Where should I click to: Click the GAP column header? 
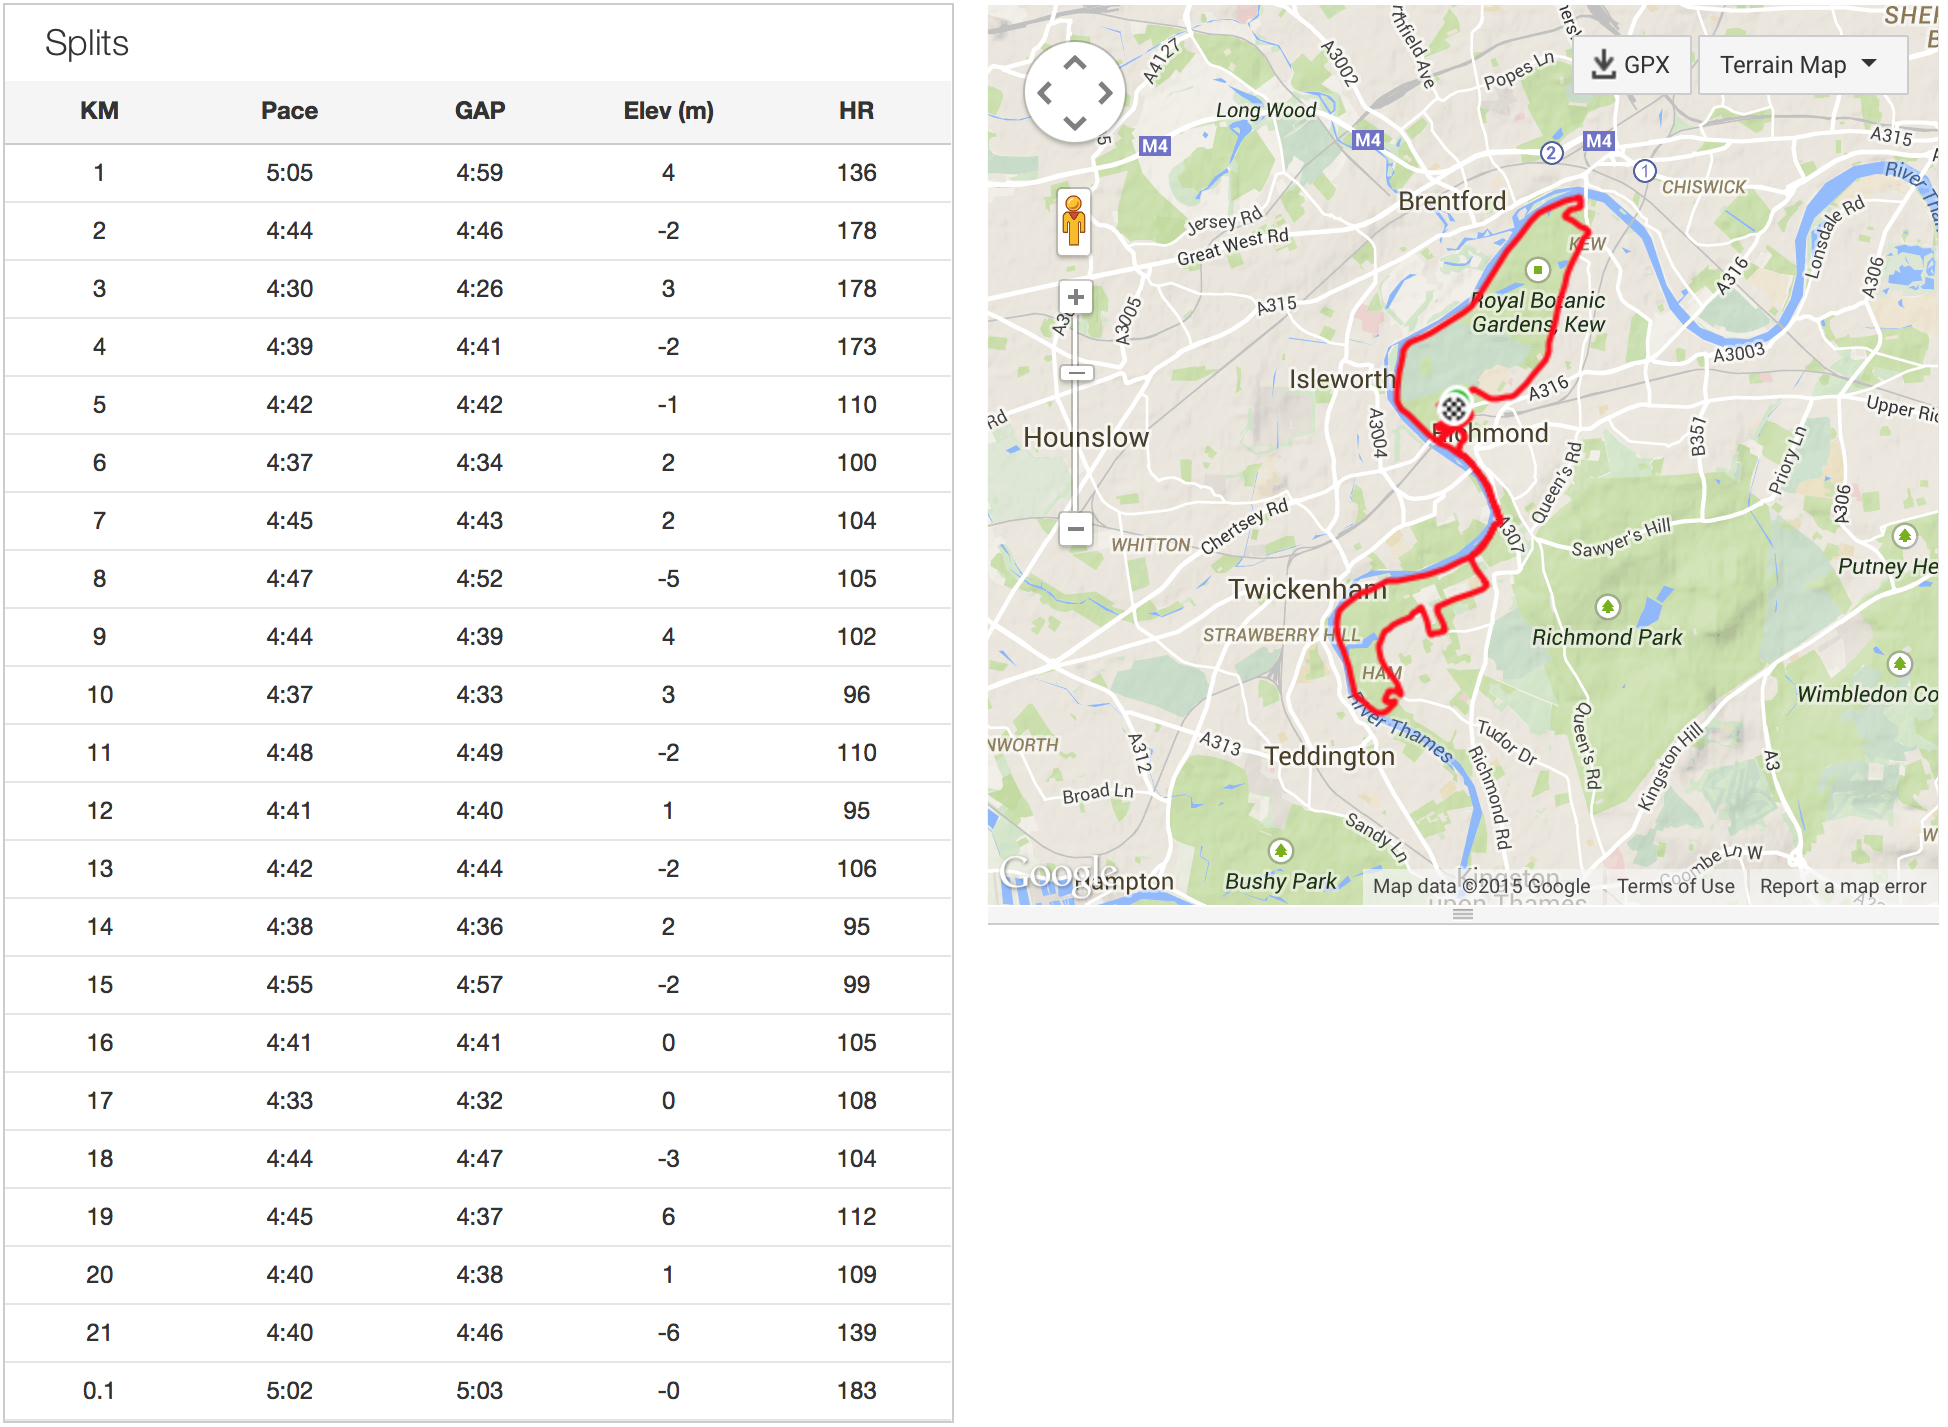[x=479, y=111]
